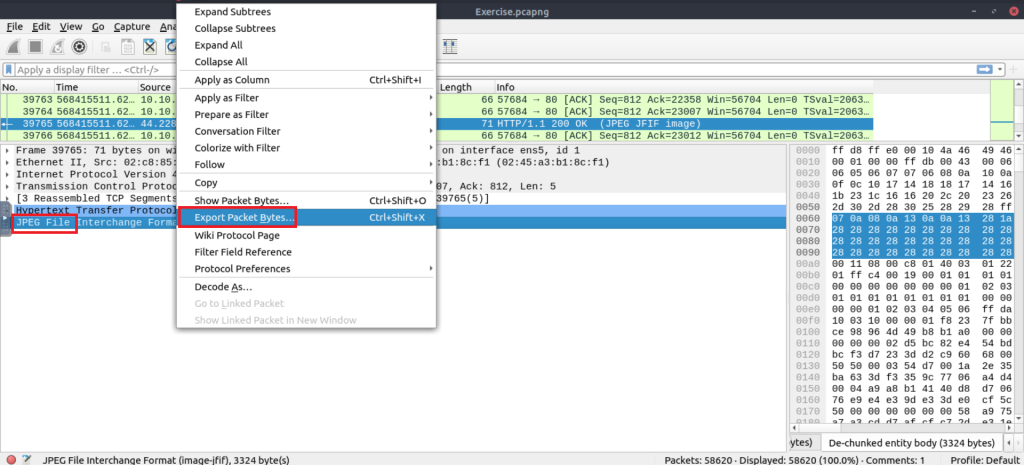The height and width of the screenshot is (465, 1024).
Task: Choose Export Packet Bytes menu entry
Action: click(x=244, y=217)
